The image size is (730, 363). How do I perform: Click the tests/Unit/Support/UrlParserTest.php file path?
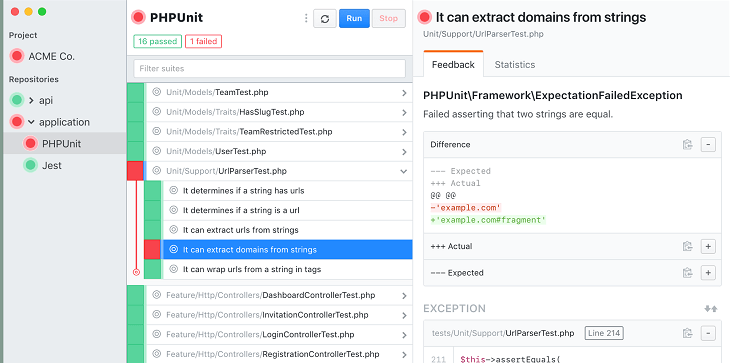point(503,333)
